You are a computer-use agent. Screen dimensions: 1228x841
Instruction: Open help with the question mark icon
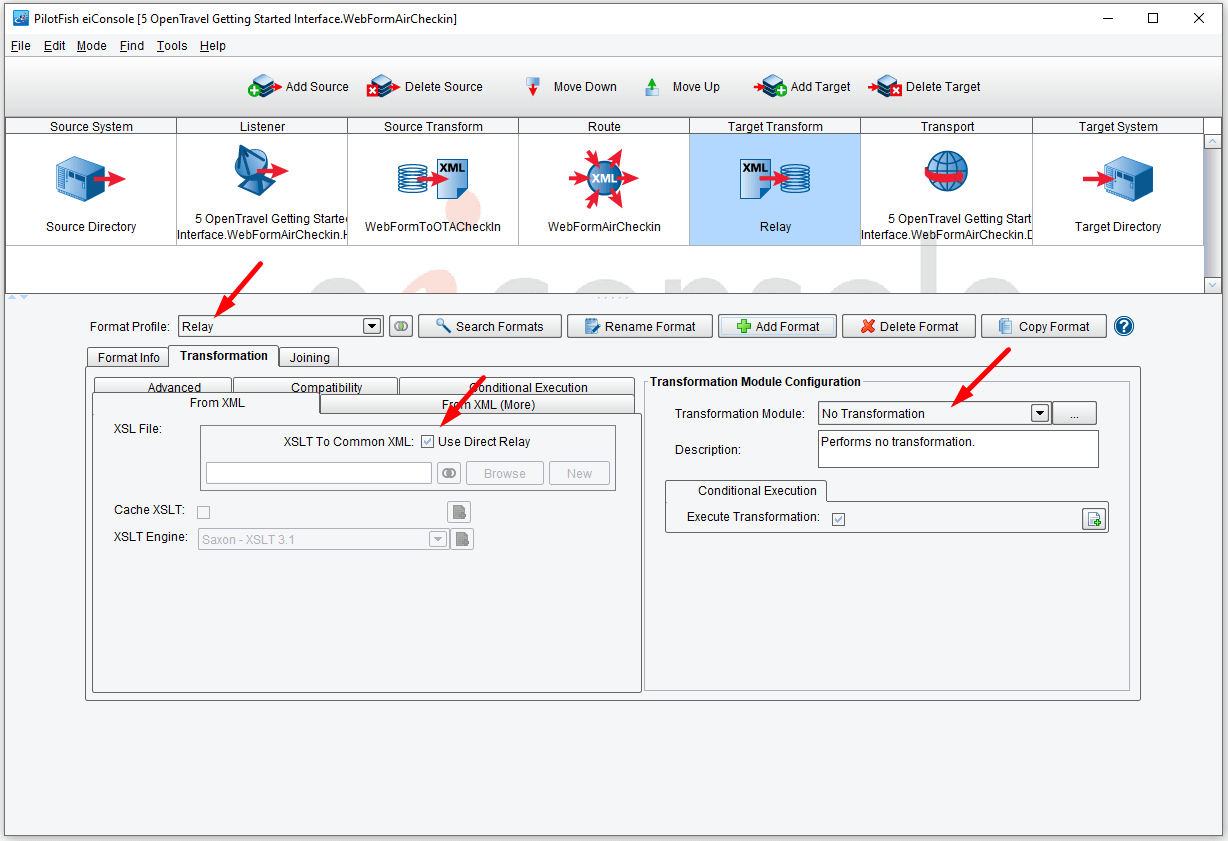(x=1124, y=326)
